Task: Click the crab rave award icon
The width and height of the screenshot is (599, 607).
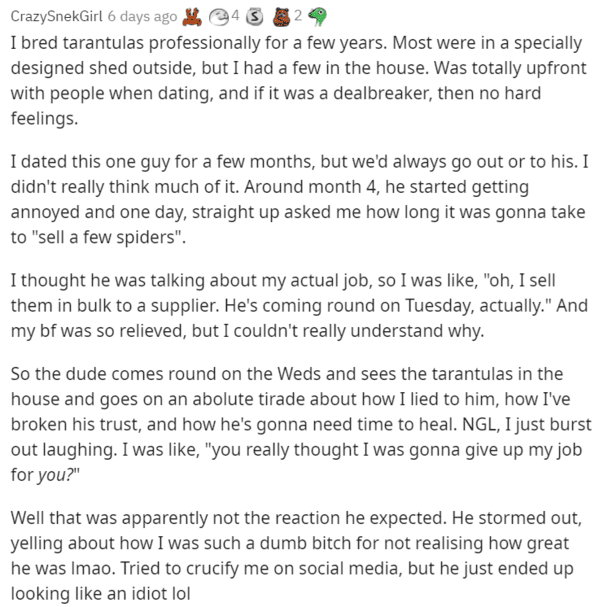Action: tap(192, 17)
